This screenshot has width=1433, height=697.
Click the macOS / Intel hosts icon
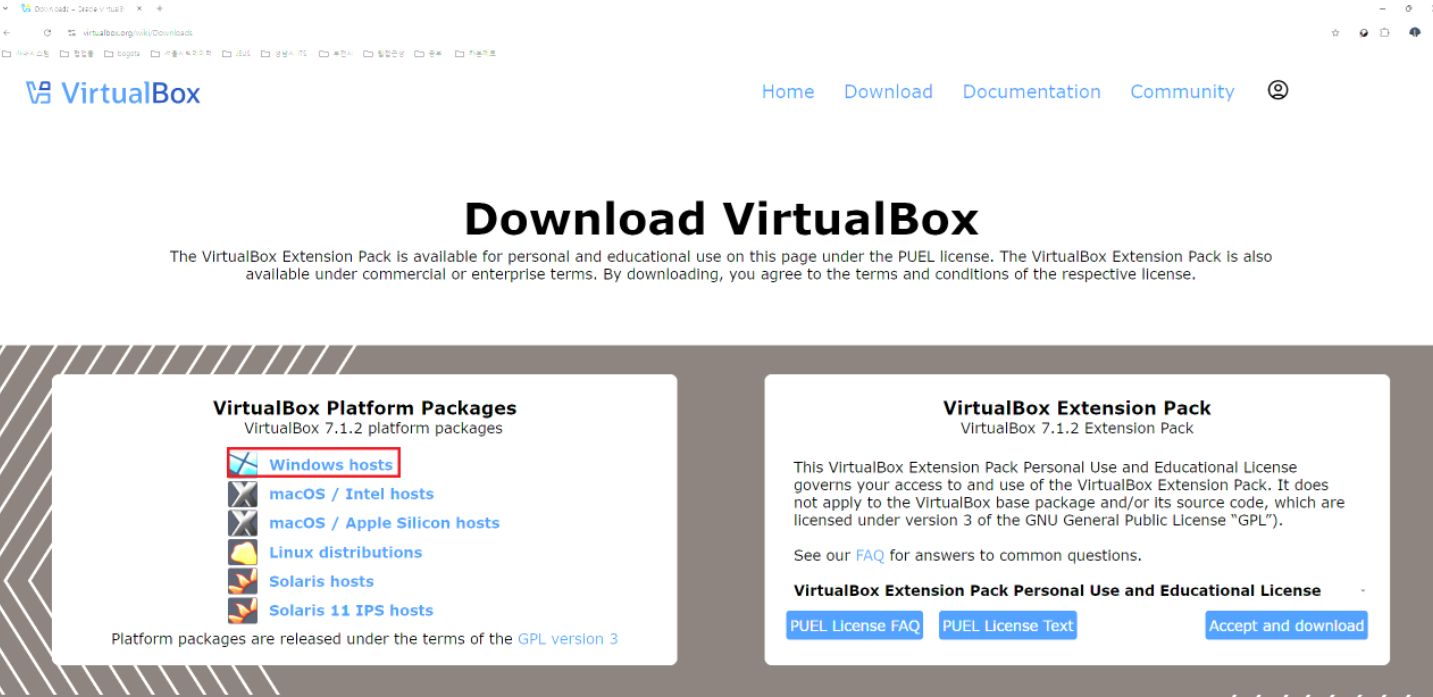pos(243,493)
